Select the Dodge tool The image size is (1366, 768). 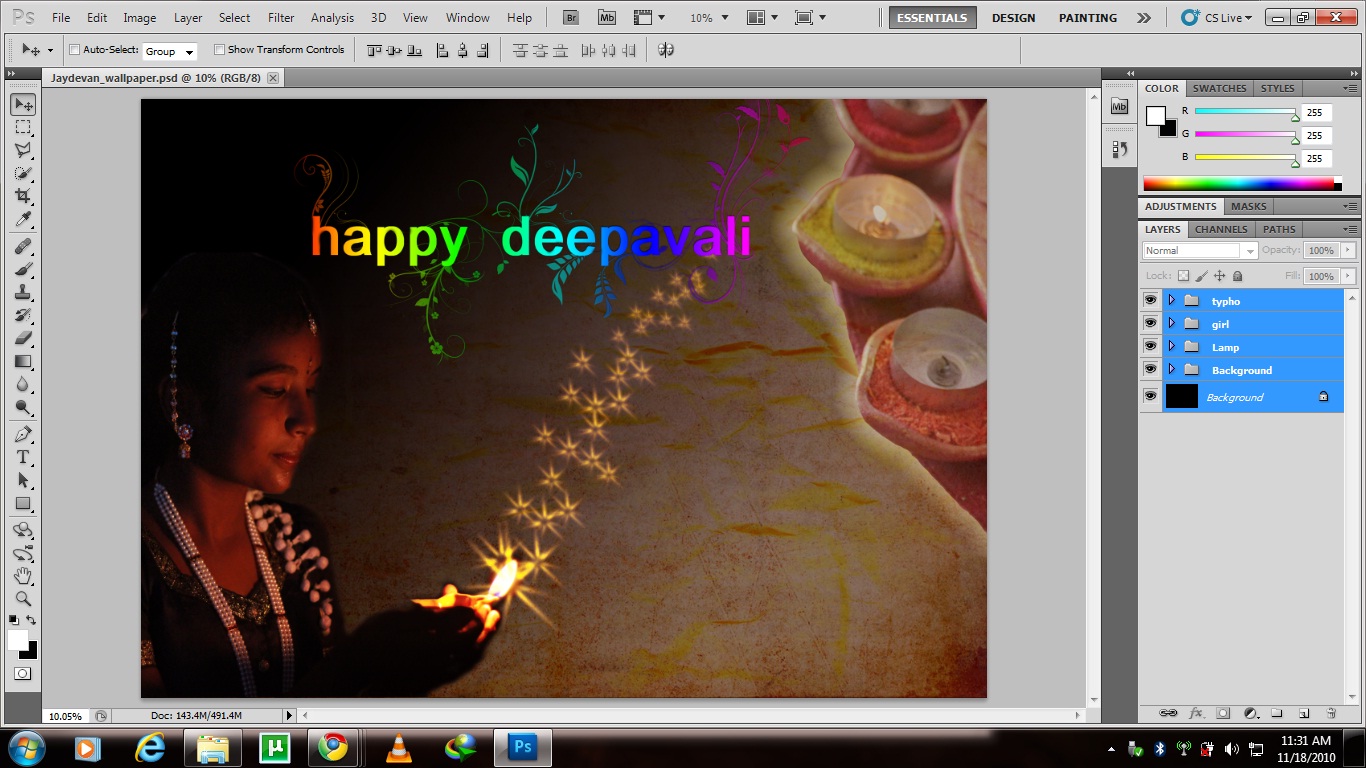[23, 408]
